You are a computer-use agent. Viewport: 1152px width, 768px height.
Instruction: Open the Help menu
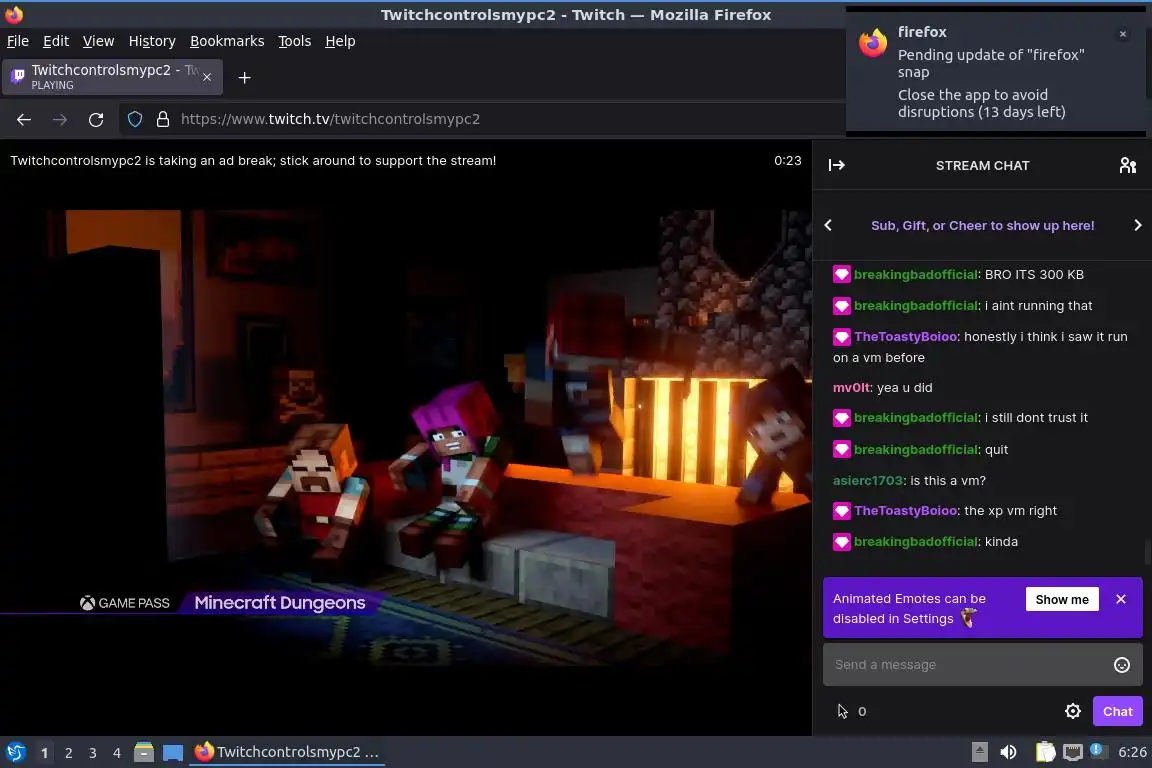(340, 41)
